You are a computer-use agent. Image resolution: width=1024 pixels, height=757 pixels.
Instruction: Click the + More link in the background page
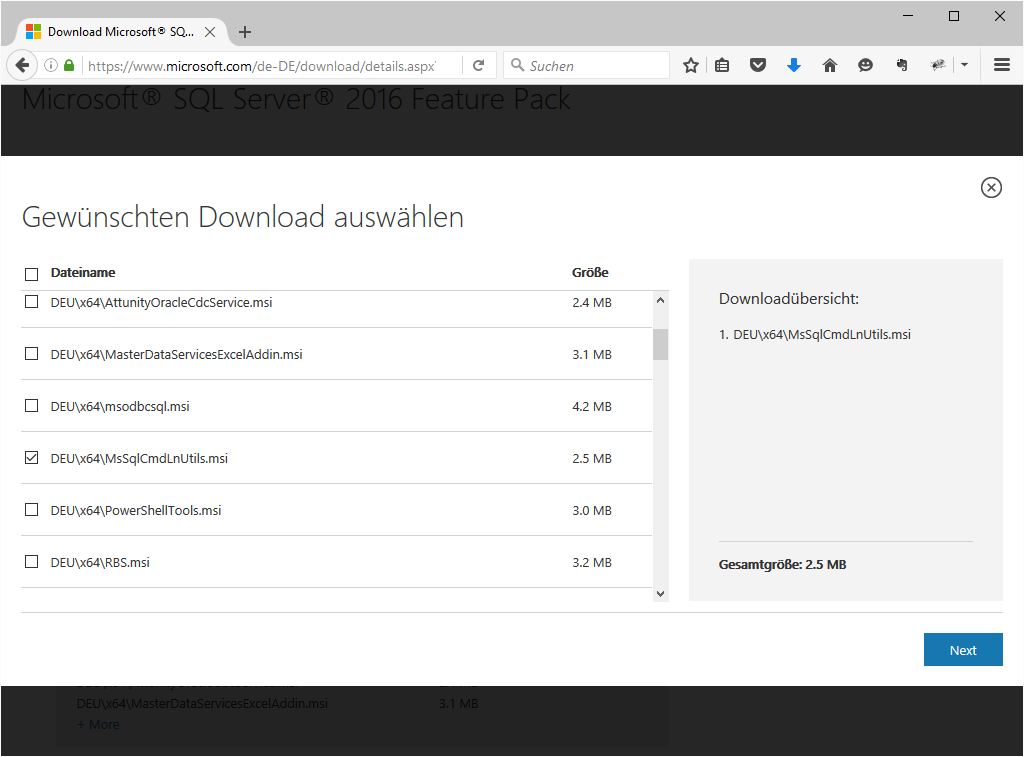[99, 724]
